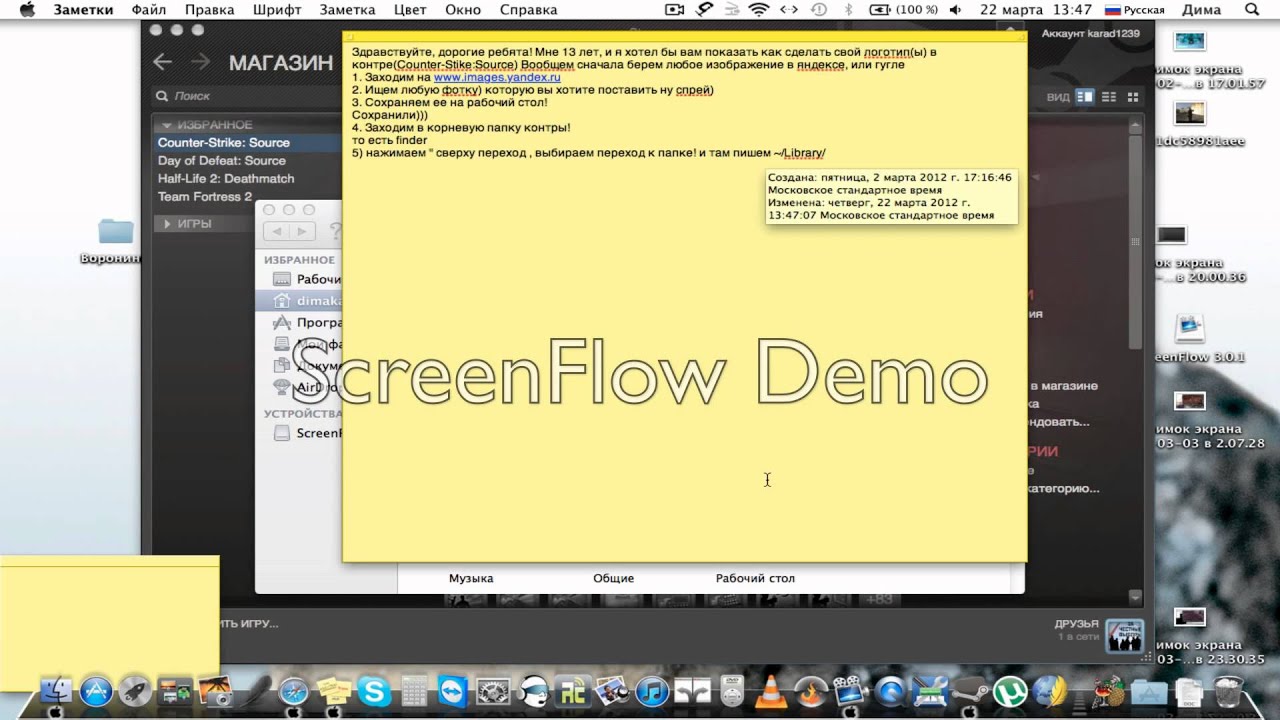The height and width of the screenshot is (720, 1280).
Task: Open the Русская input language menu
Action: [x=1134, y=9]
